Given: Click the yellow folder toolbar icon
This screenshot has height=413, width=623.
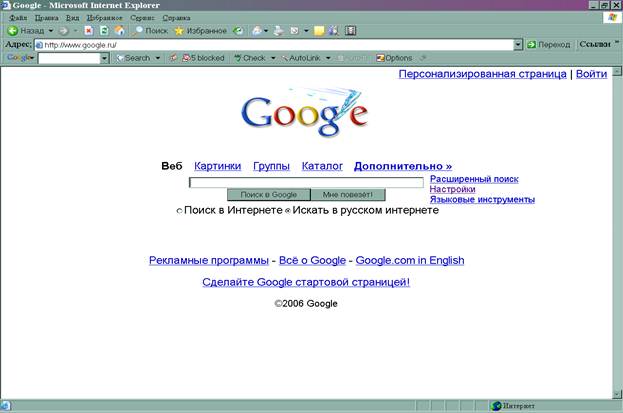Looking at the screenshot, I should click(319, 31).
